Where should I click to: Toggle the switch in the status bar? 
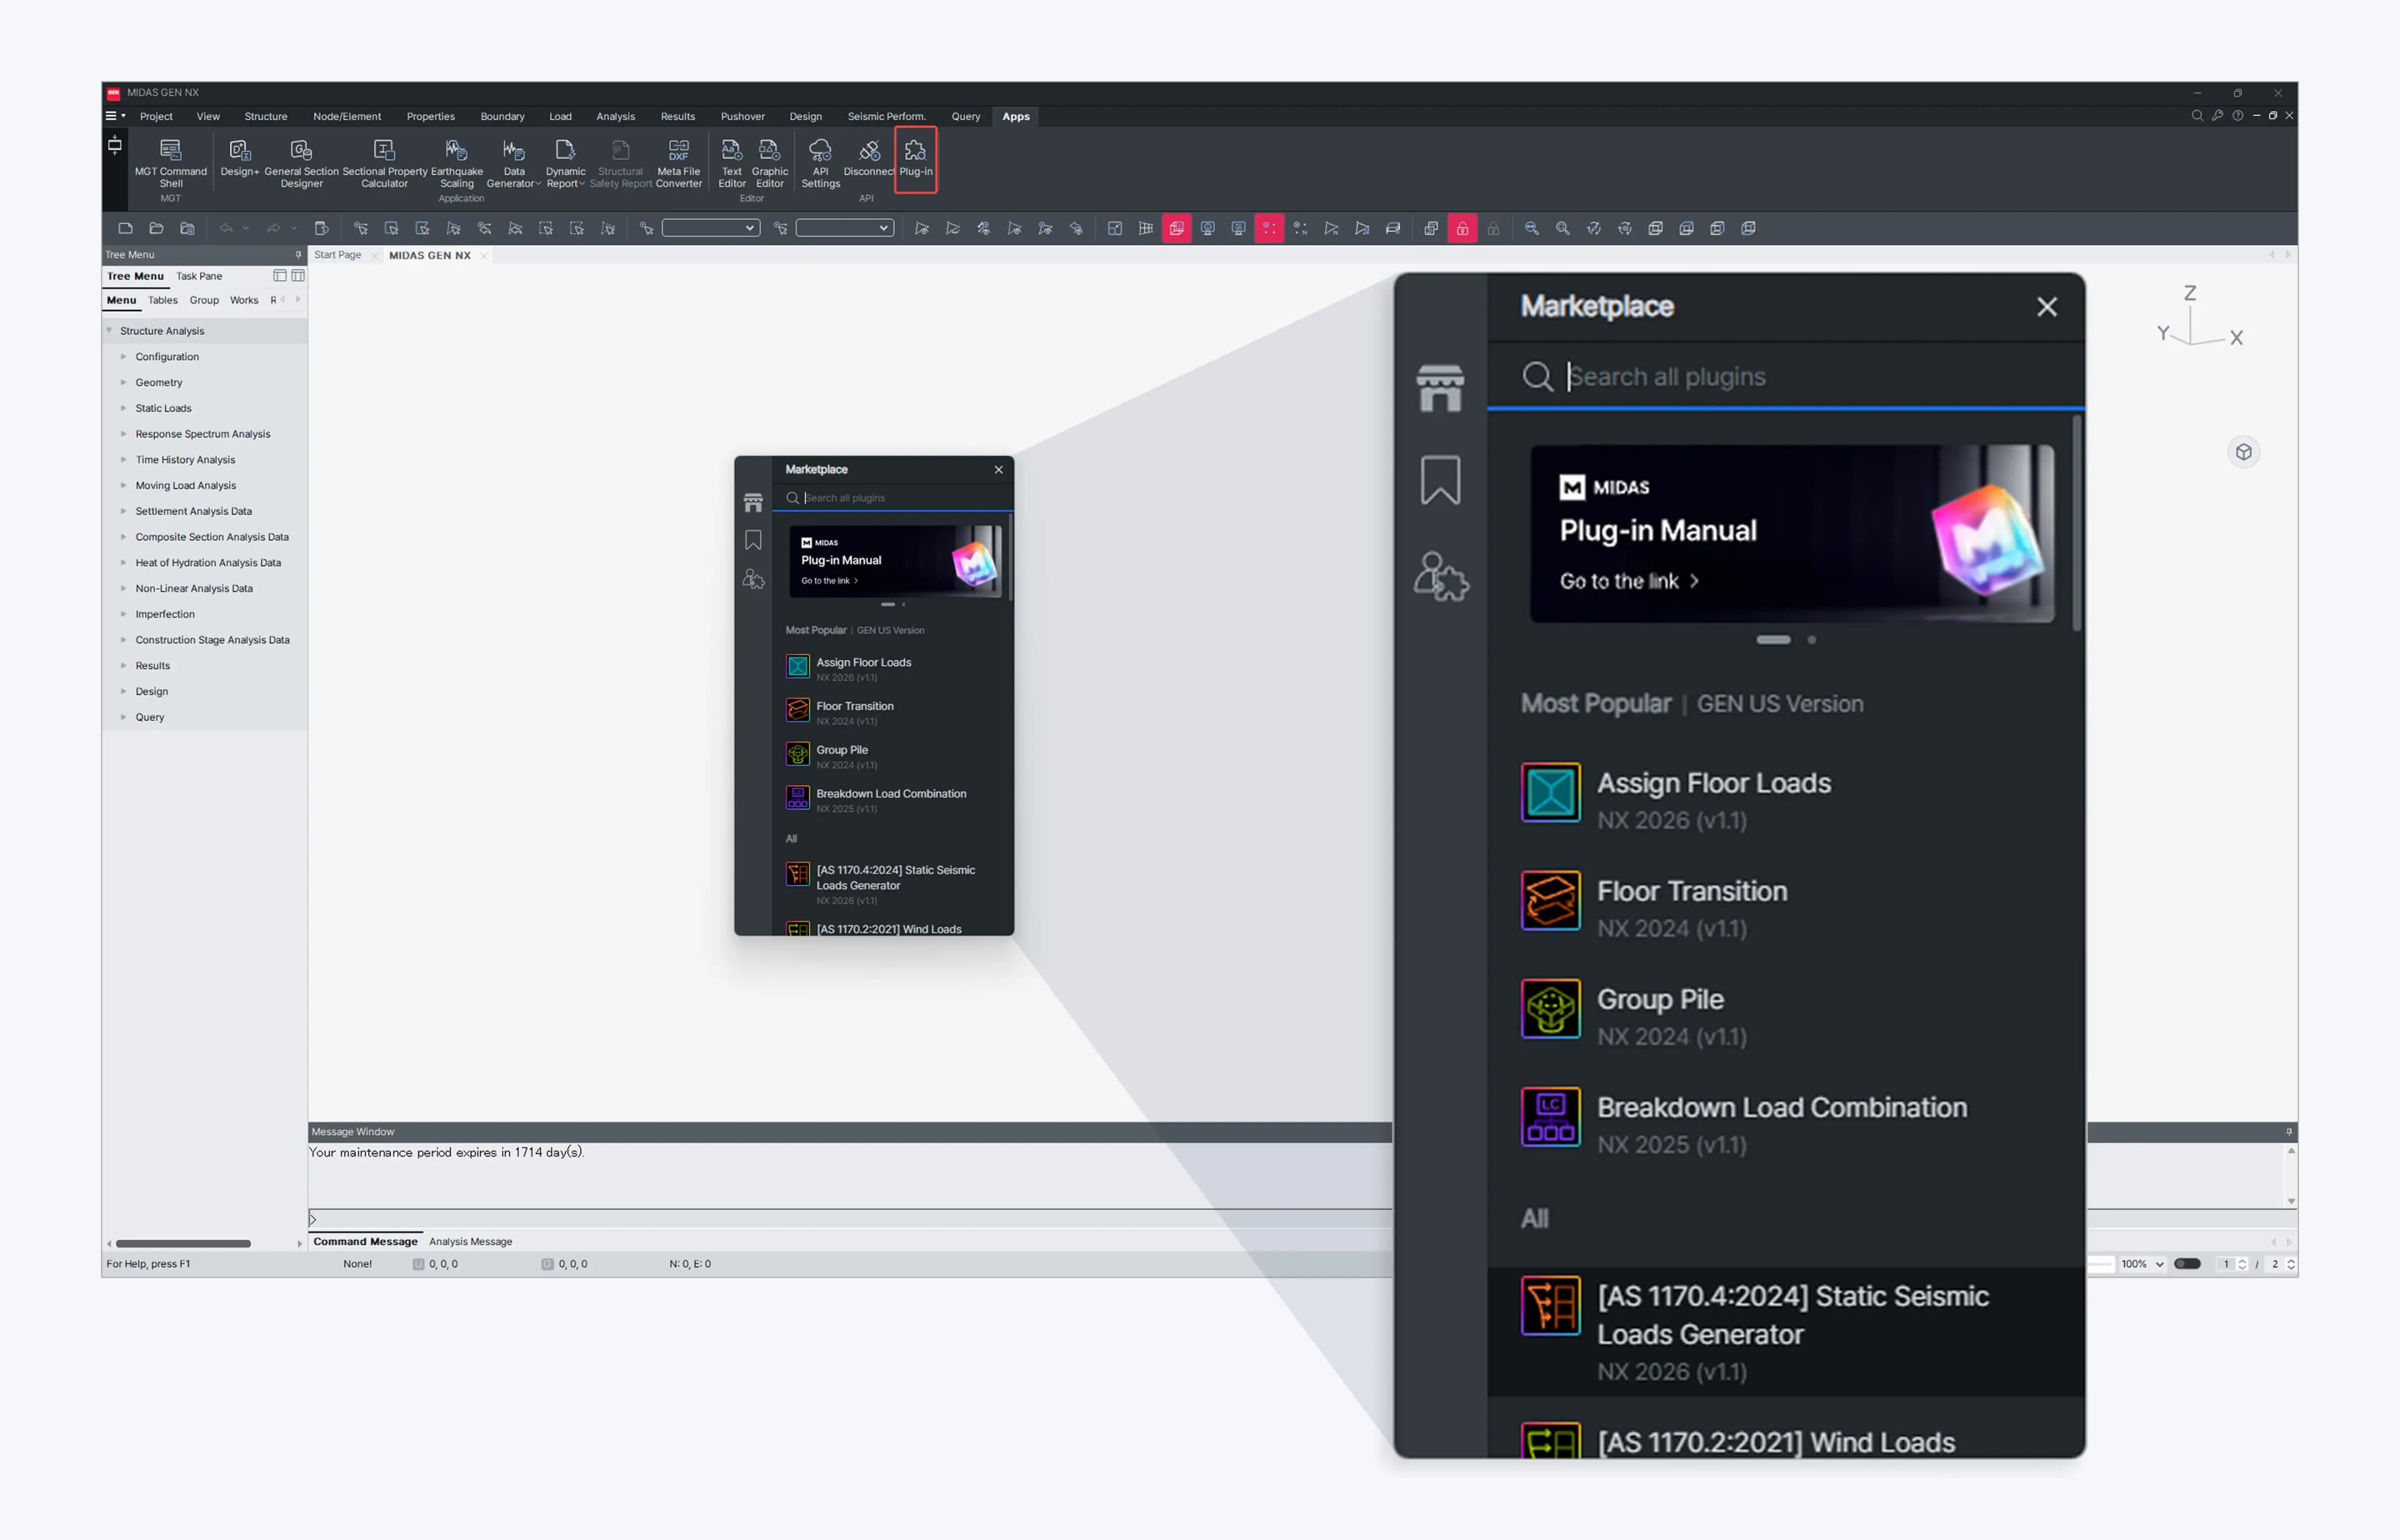(2187, 1264)
